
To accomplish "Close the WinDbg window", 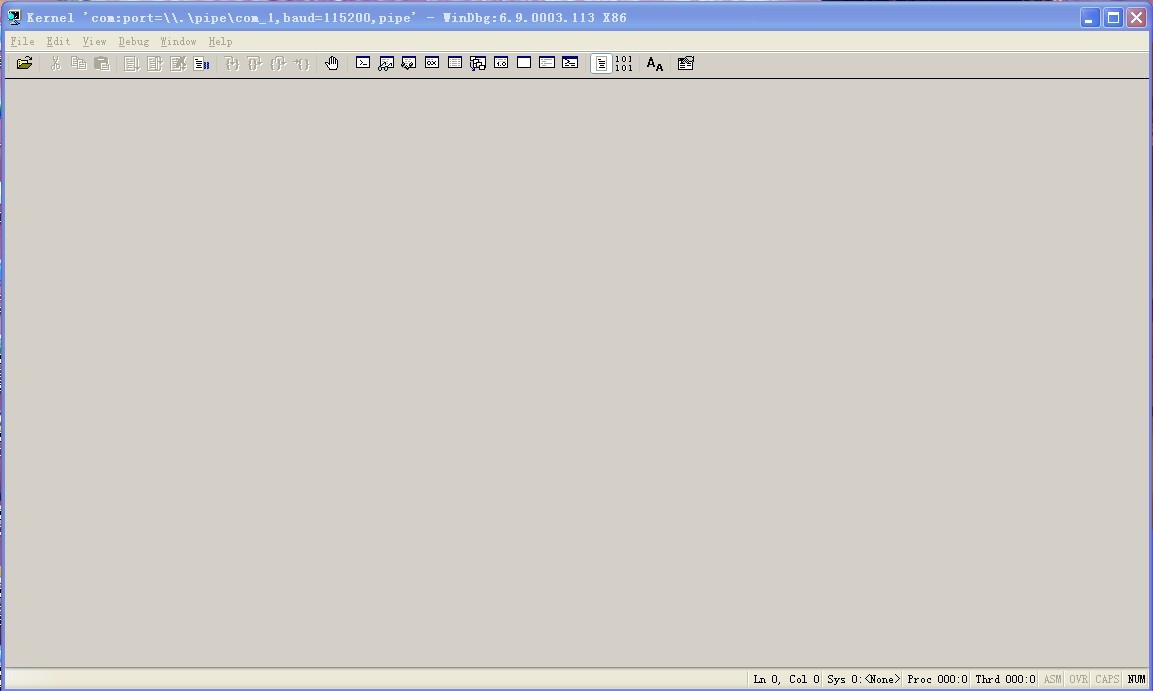I will coord(1136,18).
